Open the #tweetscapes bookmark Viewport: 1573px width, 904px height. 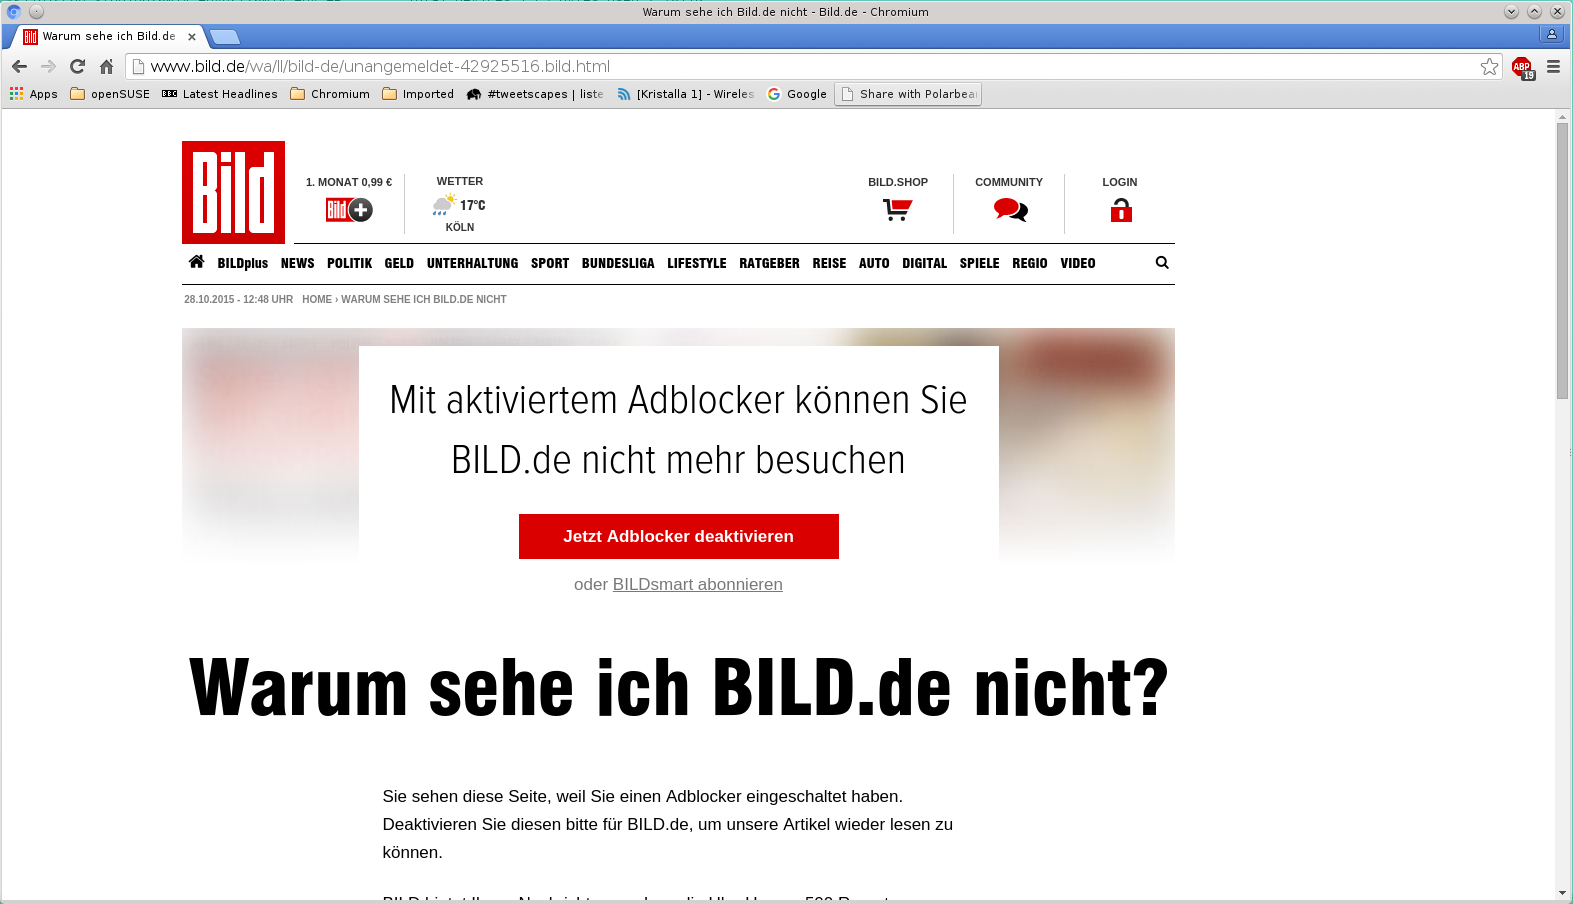[535, 94]
